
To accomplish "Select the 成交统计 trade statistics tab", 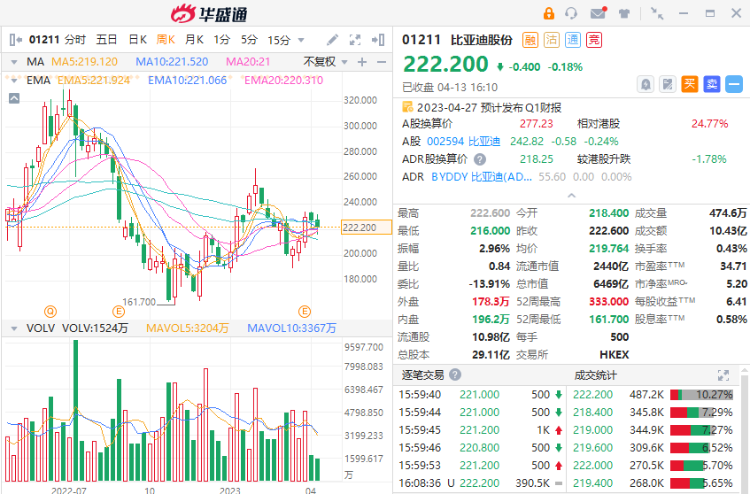I will click(595, 375).
